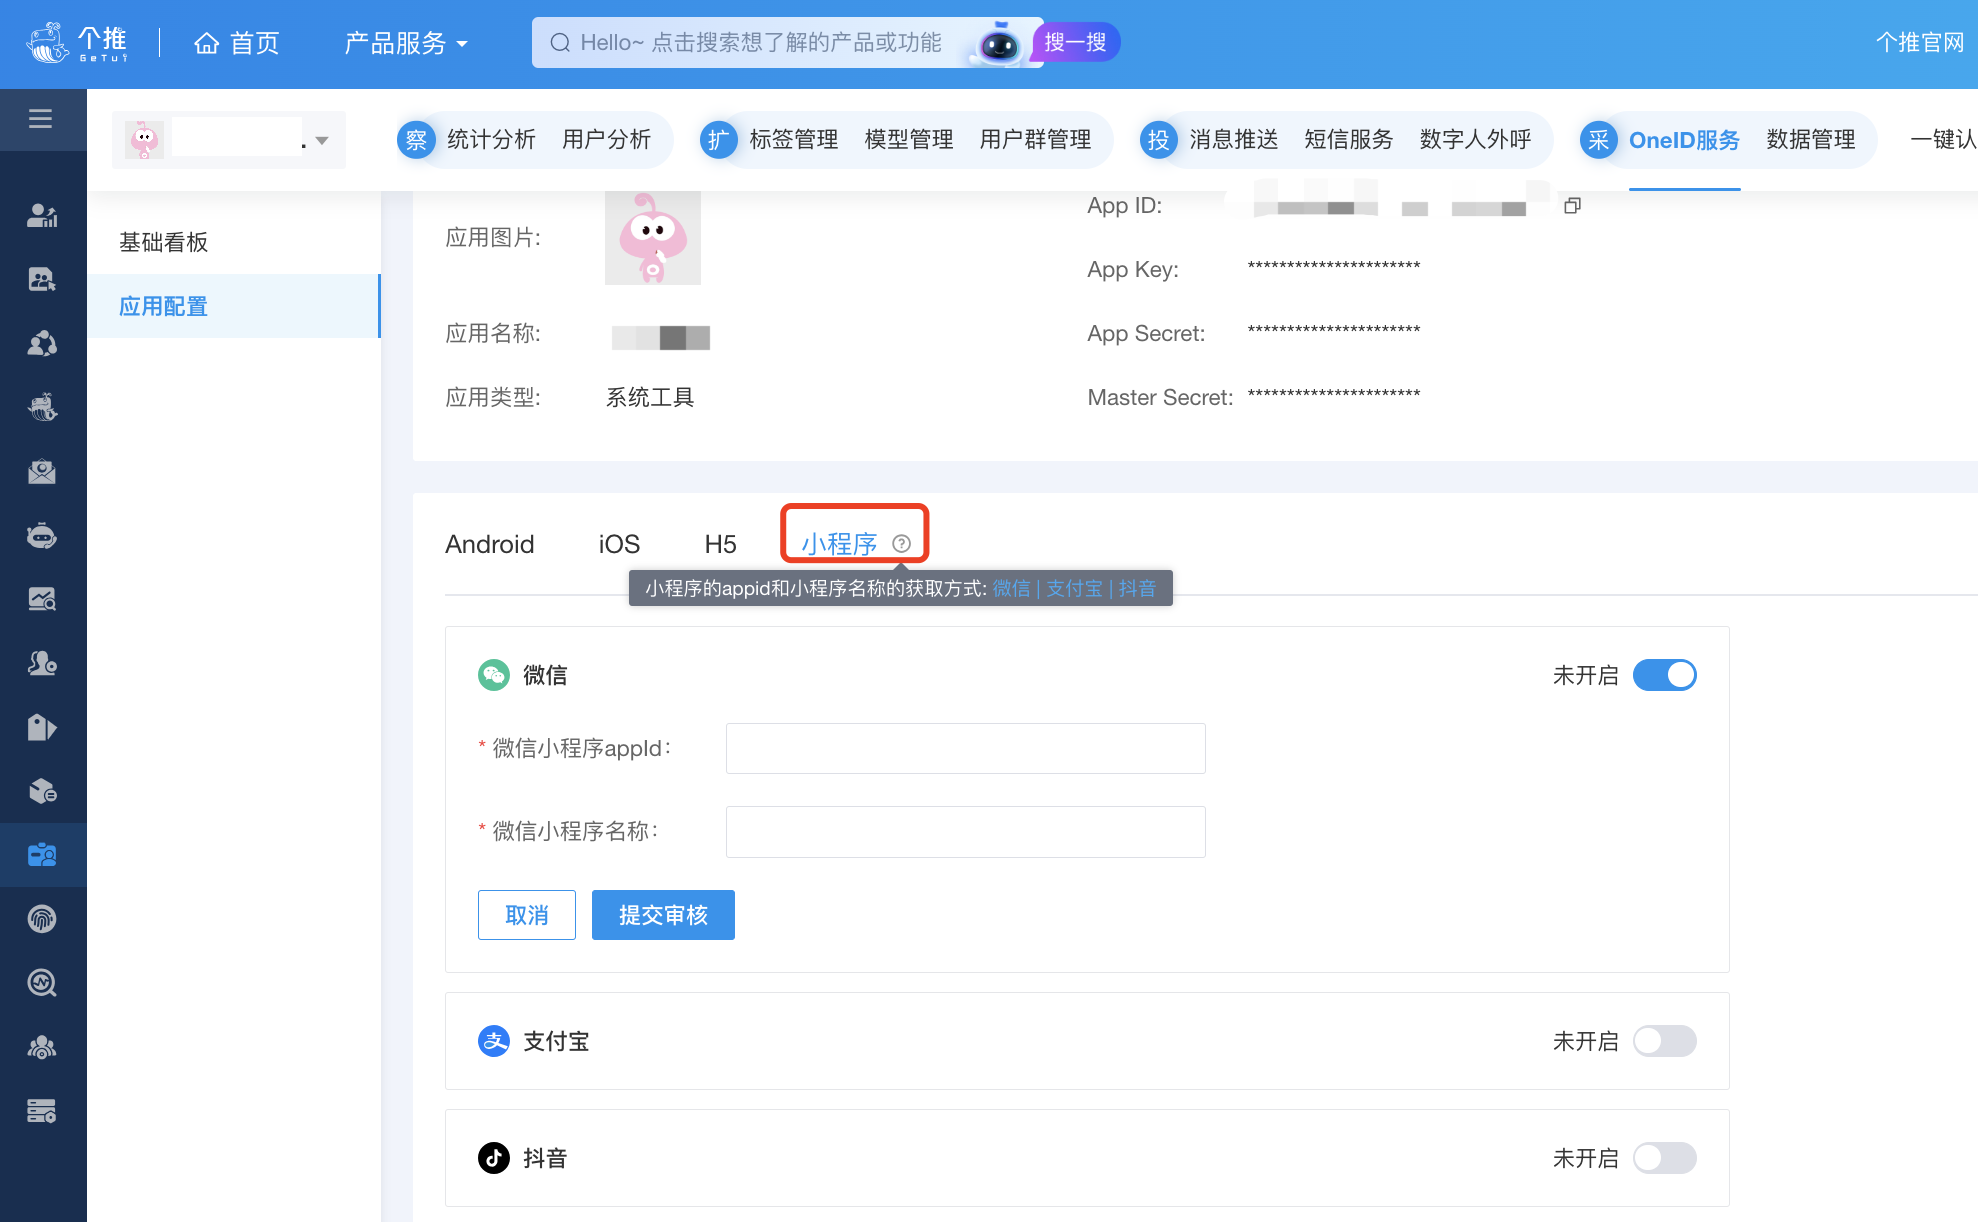
Task: Enable the 支付宝 mini program switch
Action: 1664,1041
